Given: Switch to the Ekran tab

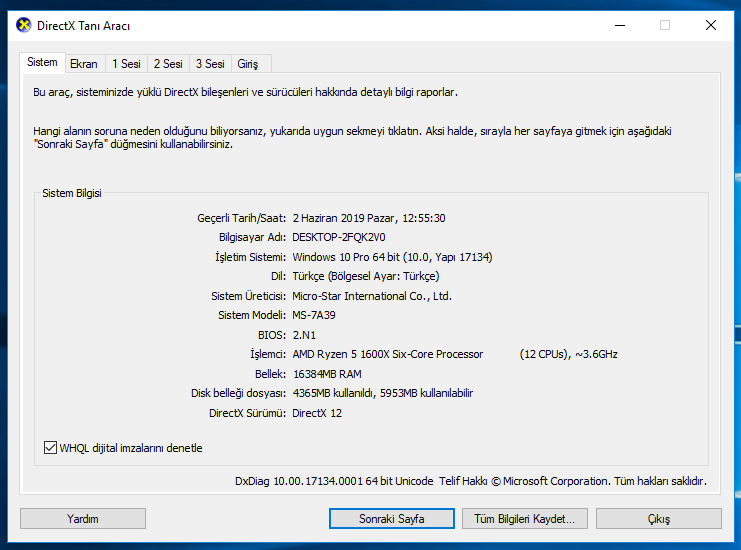Looking at the screenshot, I should 84,64.
